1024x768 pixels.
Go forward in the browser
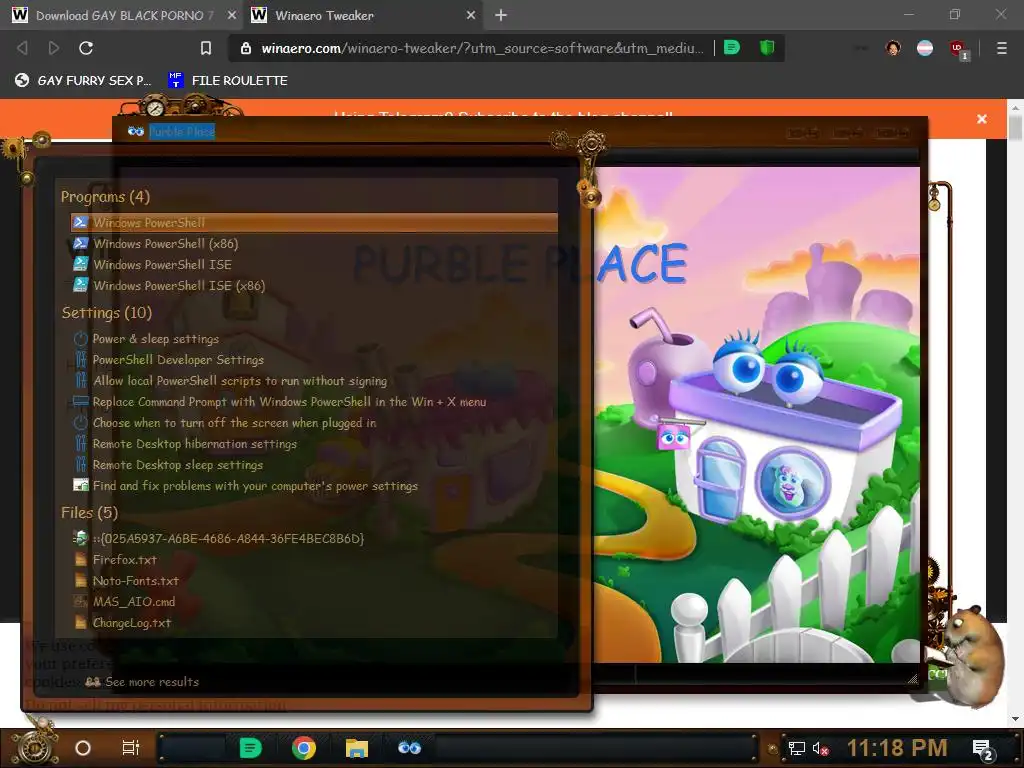coord(54,48)
